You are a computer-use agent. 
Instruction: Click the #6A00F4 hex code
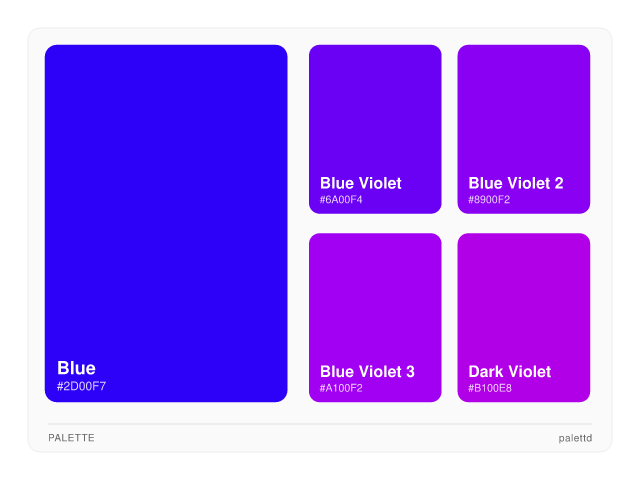(x=341, y=199)
